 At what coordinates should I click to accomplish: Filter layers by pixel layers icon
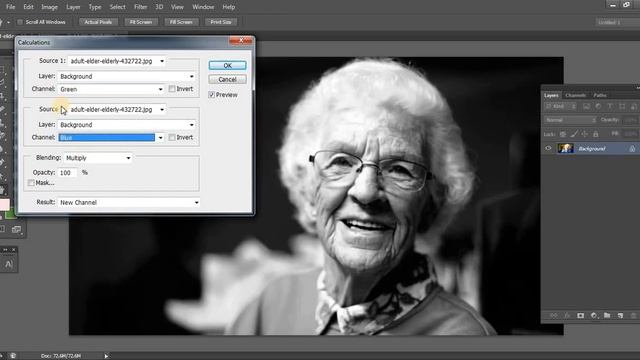[586, 107]
